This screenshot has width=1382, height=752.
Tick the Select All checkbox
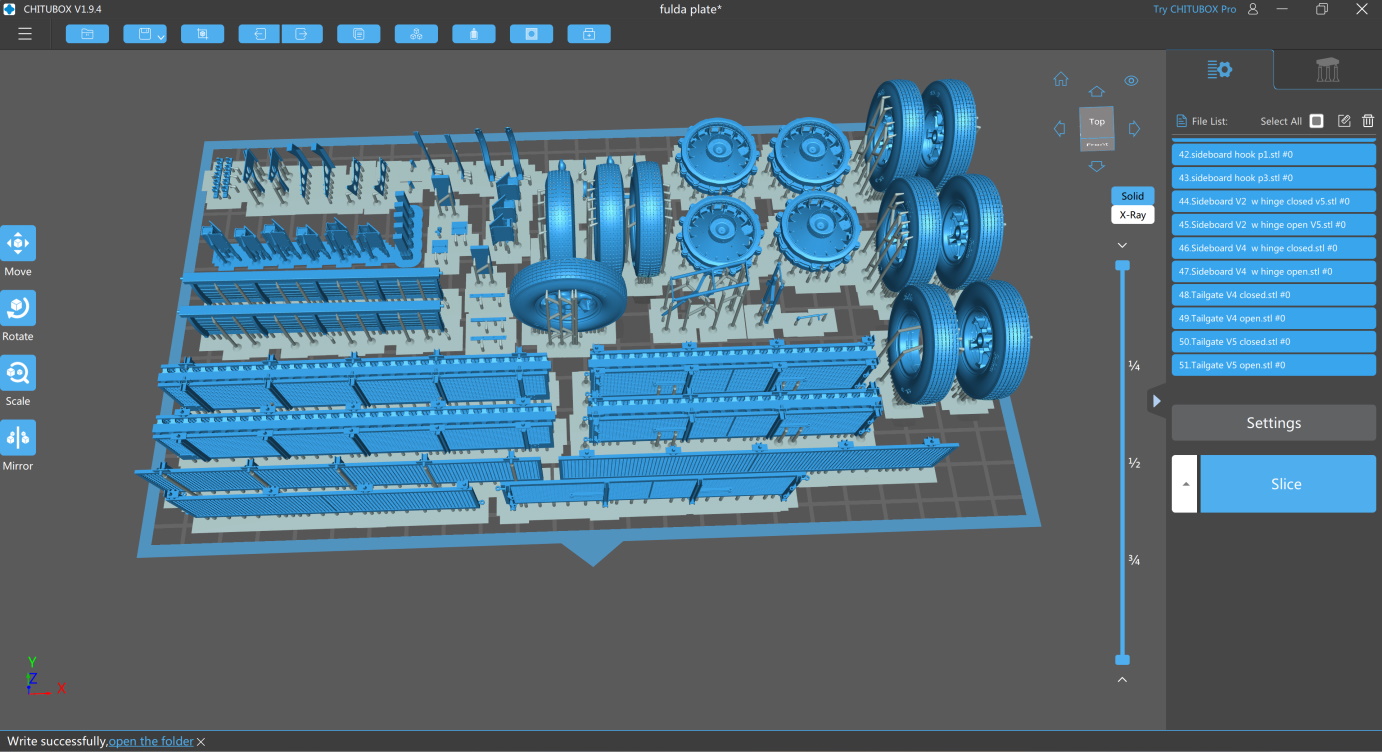[x=1316, y=121]
